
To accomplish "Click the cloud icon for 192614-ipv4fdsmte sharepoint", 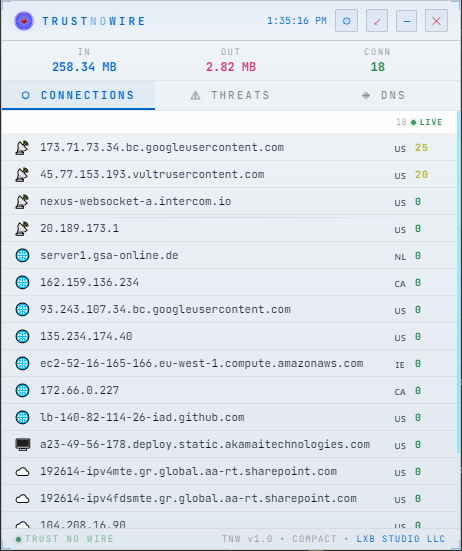I will (22, 499).
